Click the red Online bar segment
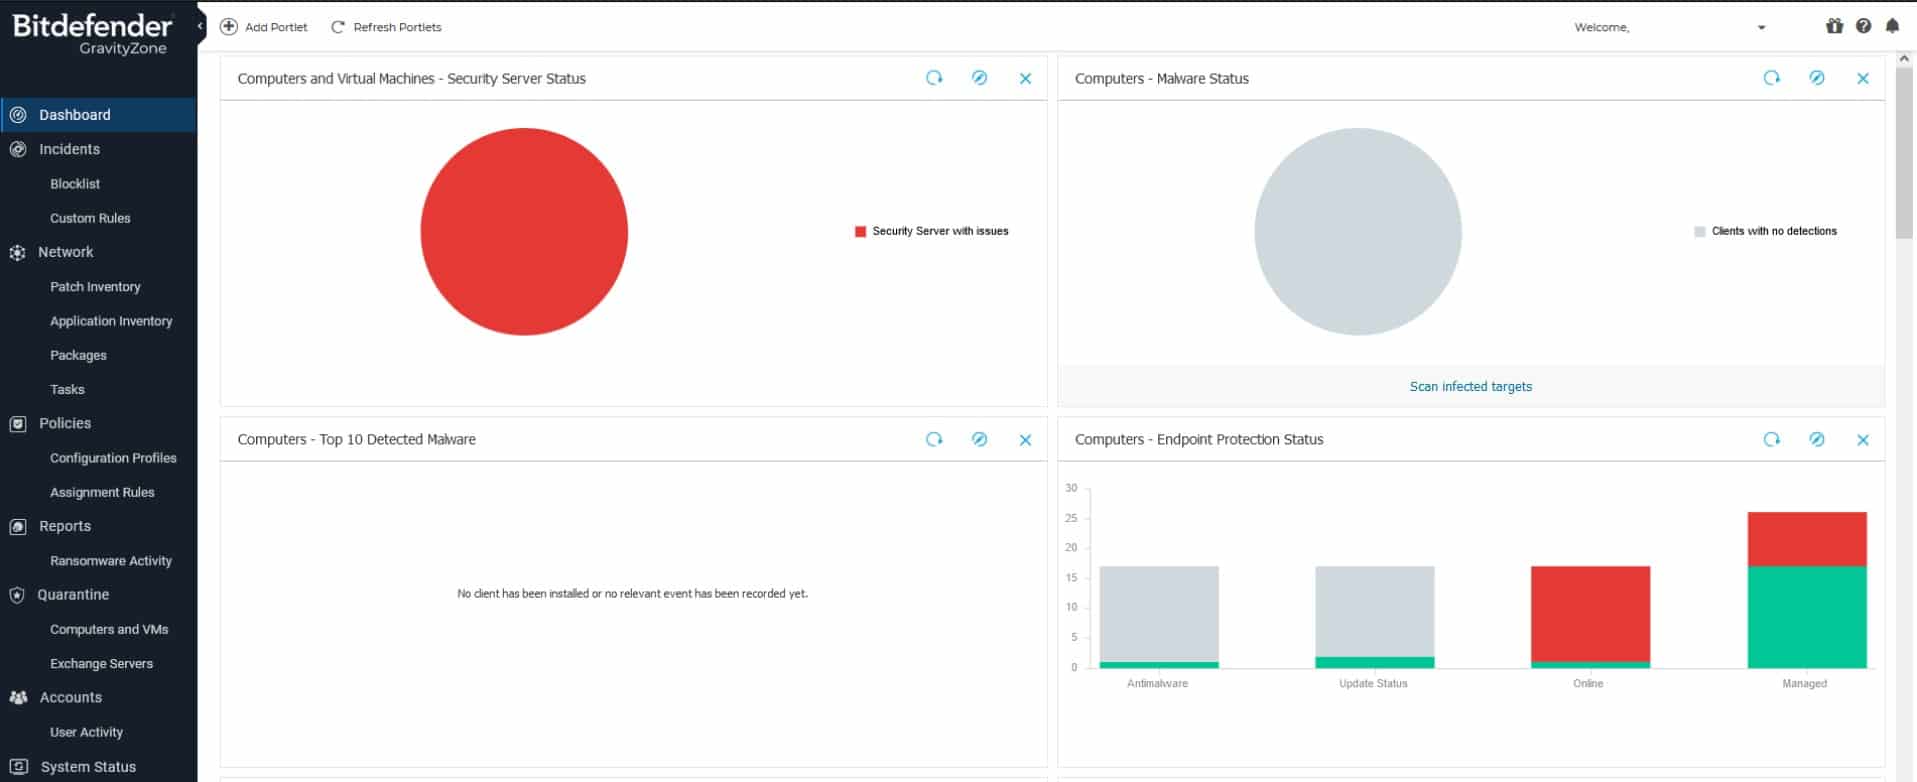Image resolution: width=1917 pixels, height=782 pixels. pos(1590,613)
